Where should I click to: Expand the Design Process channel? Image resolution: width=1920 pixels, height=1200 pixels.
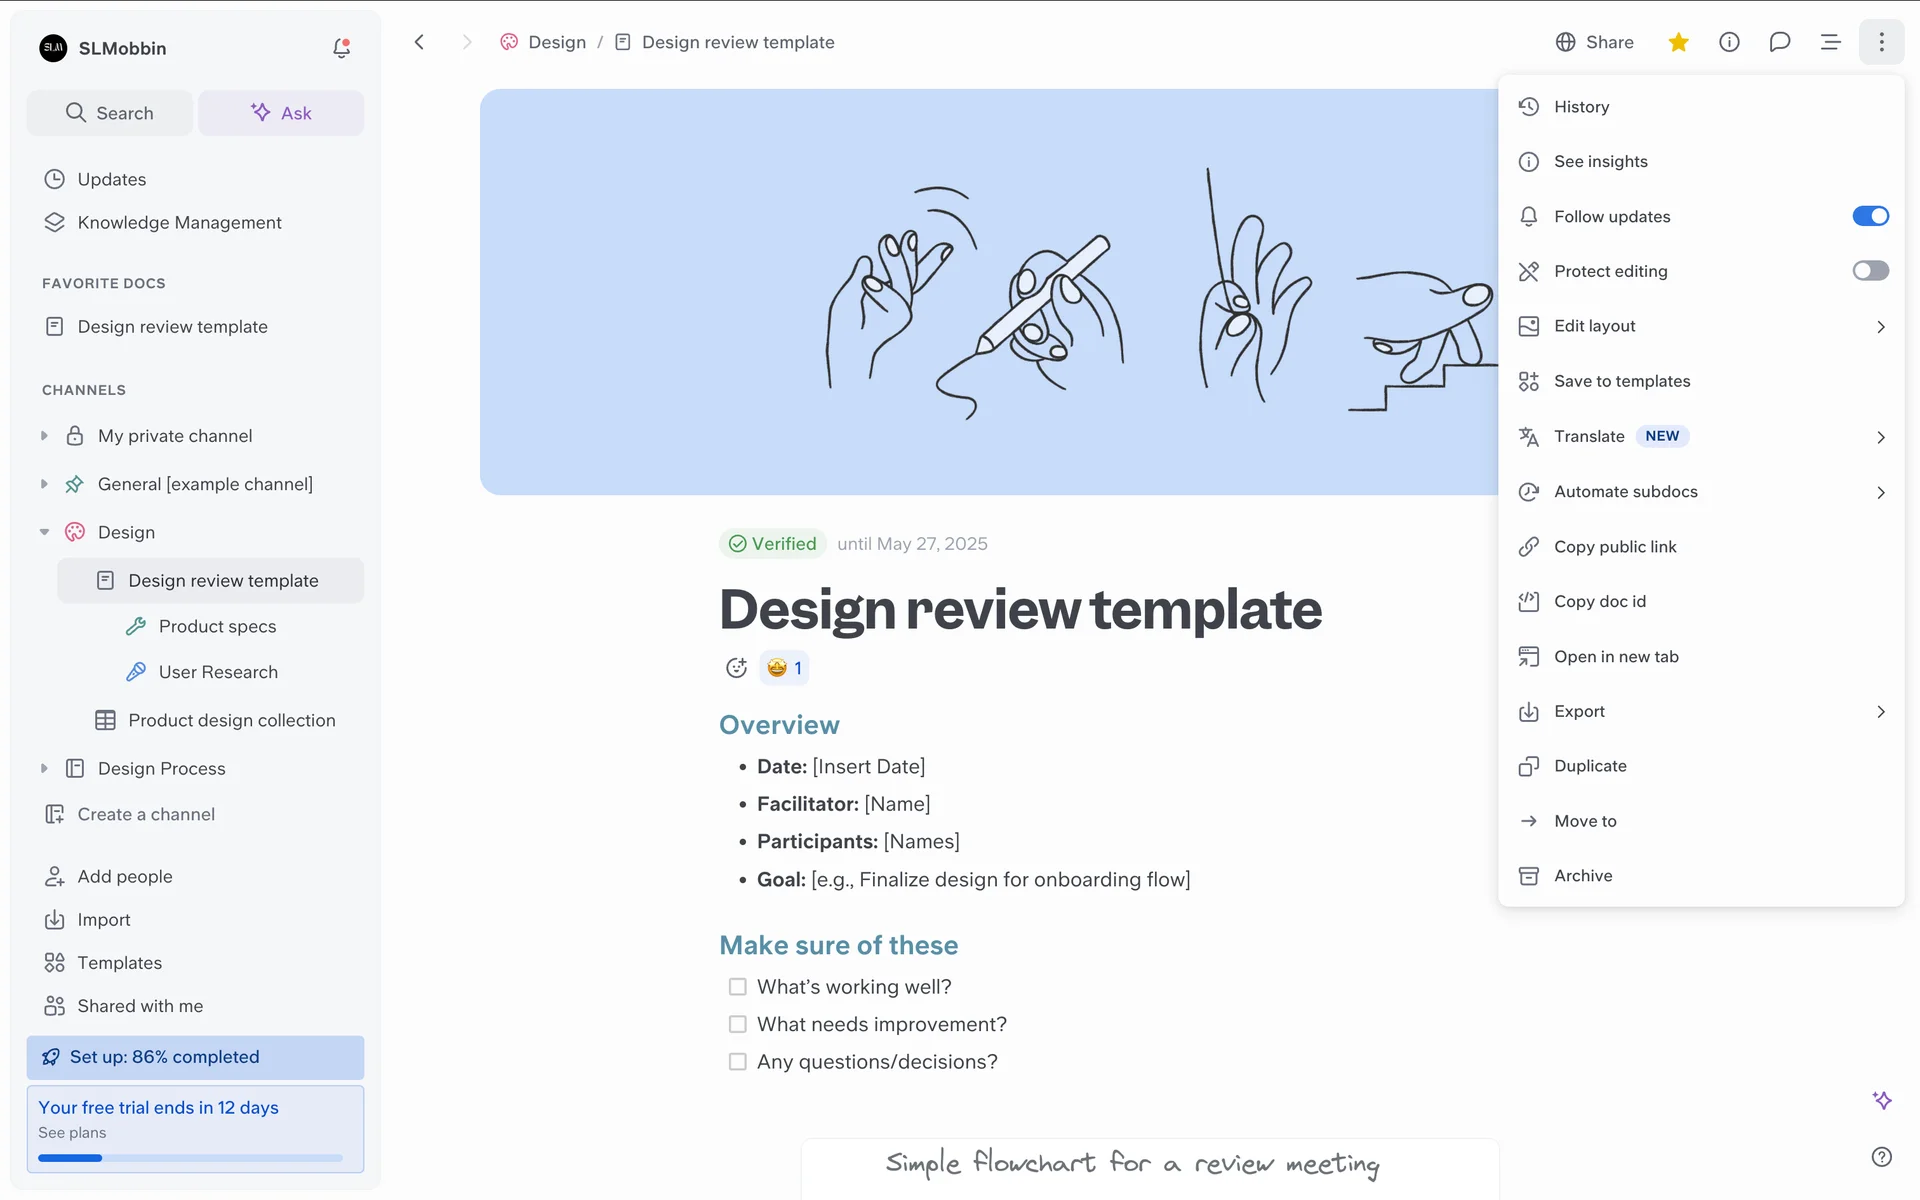pos(44,768)
